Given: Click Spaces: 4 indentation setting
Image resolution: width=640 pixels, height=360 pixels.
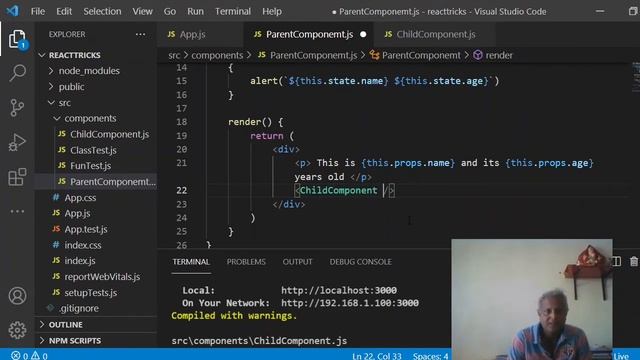Looking at the screenshot, I should tap(430, 356).
